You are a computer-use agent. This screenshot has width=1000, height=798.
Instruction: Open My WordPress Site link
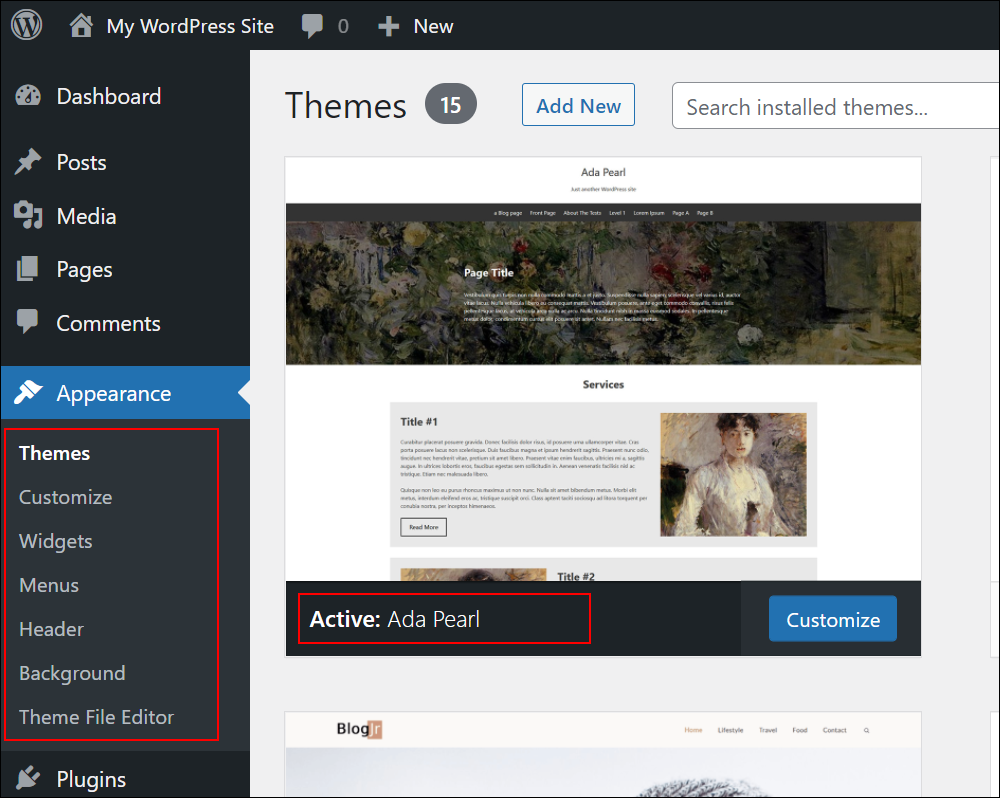(190, 26)
